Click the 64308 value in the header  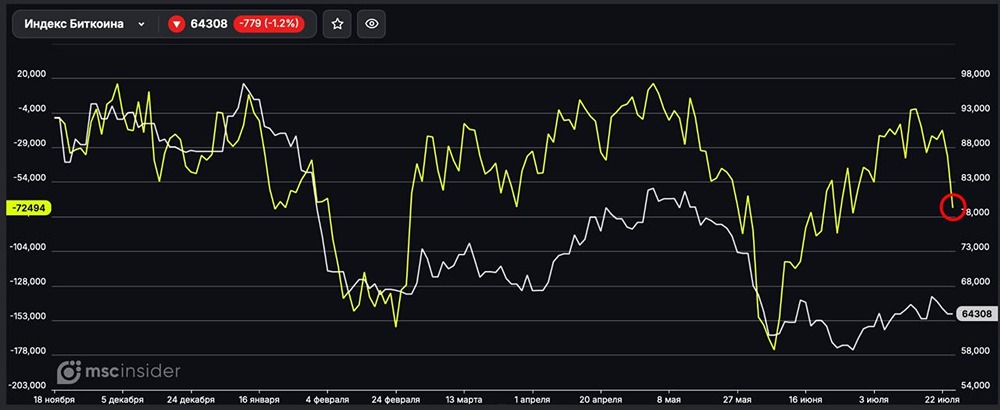(209, 24)
